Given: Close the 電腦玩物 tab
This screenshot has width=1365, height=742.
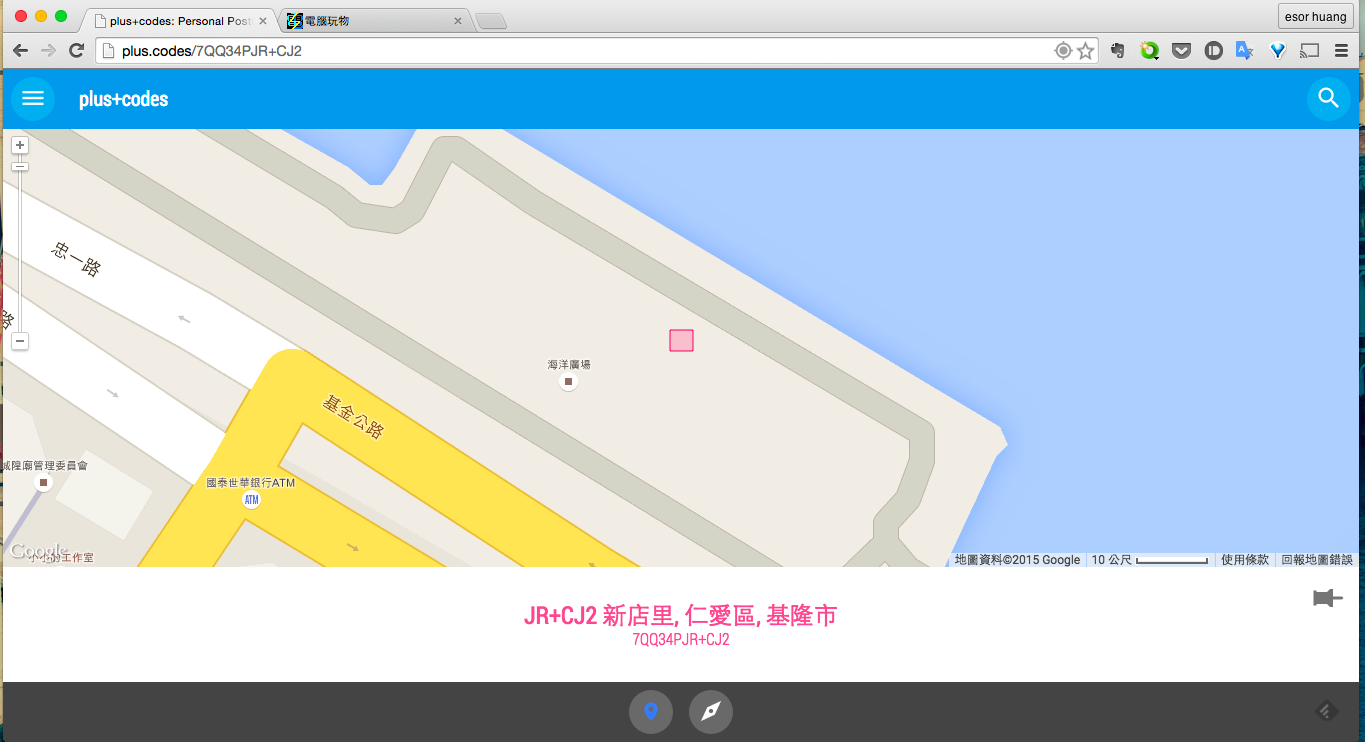Looking at the screenshot, I should pos(458,20).
